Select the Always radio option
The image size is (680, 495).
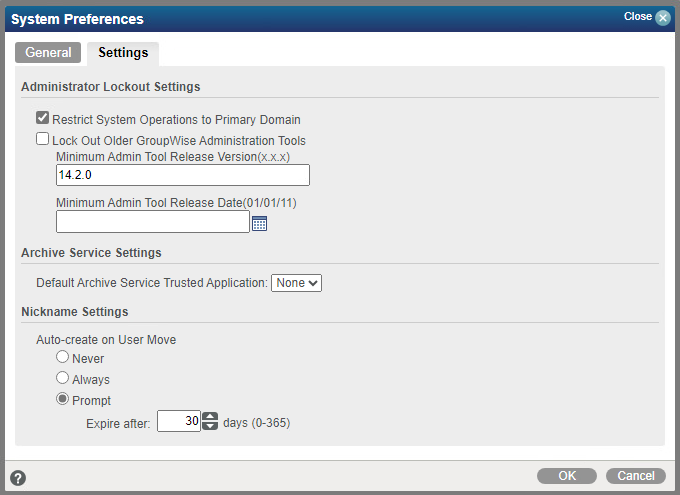(63, 379)
